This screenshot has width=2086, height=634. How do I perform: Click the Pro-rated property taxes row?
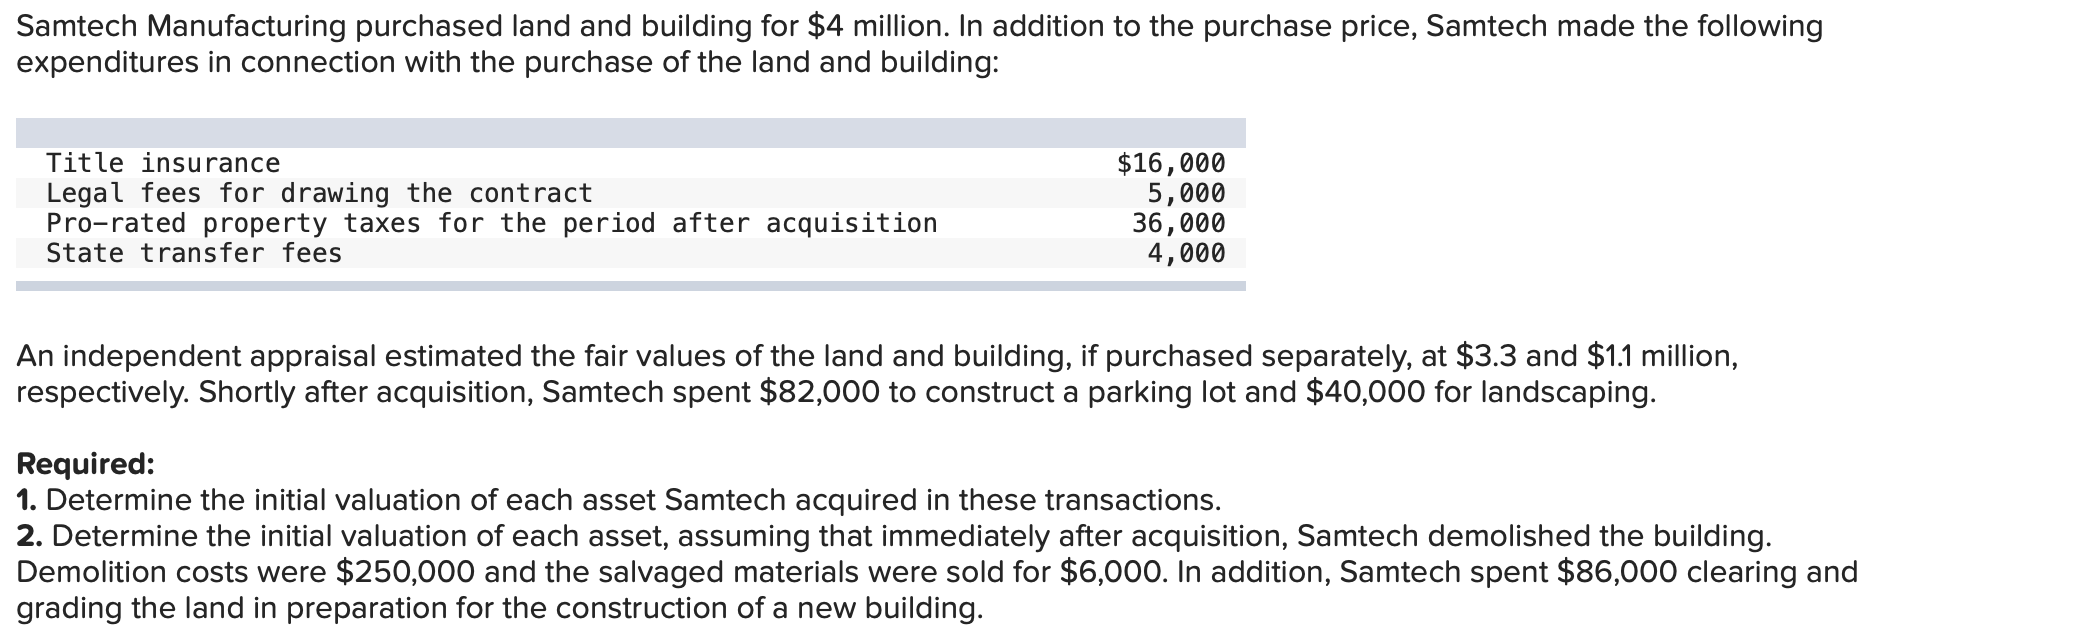[x=631, y=223]
